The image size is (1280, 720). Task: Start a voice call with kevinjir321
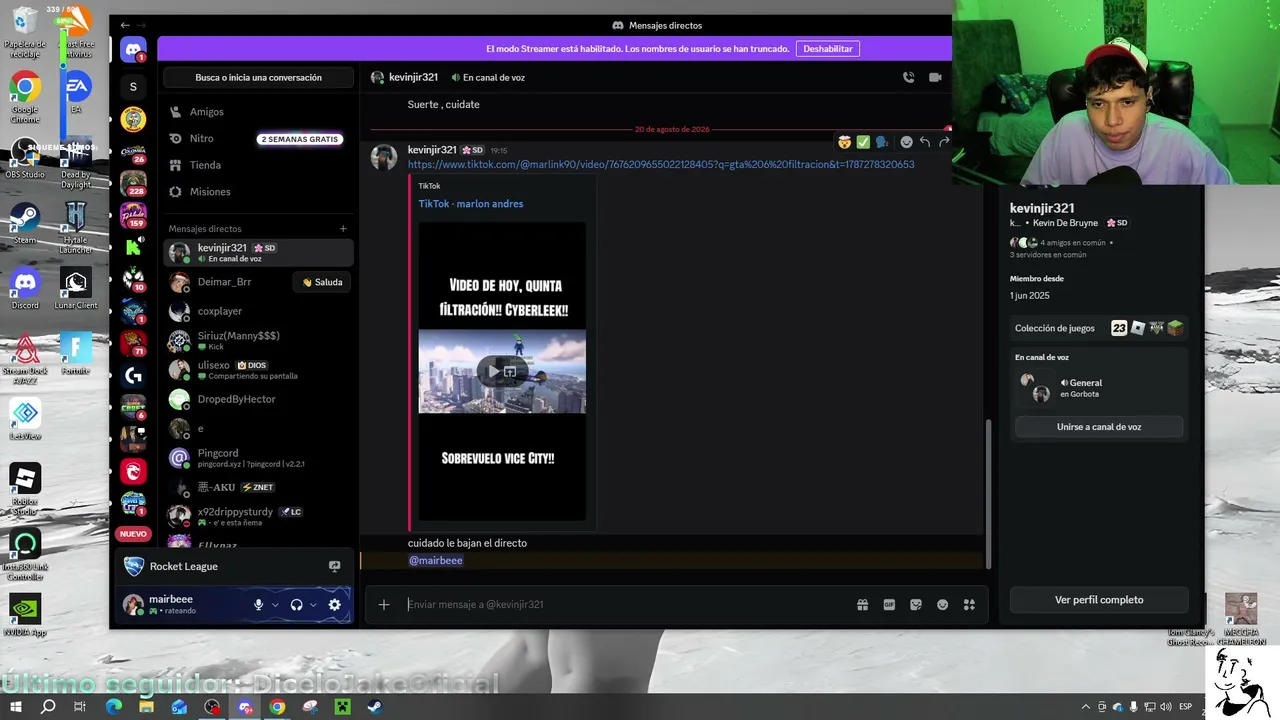pyautogui.click(x=908, y=77)
